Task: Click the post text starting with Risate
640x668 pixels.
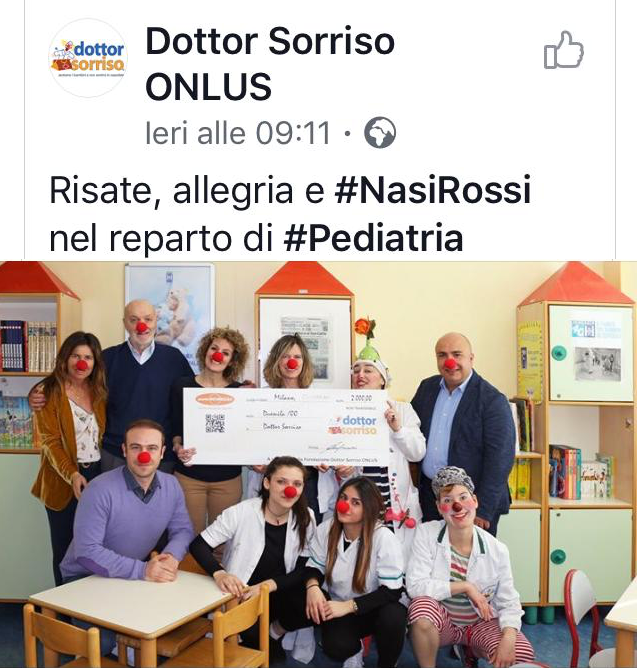Action: pyautogui.click(x=290, y=214)
